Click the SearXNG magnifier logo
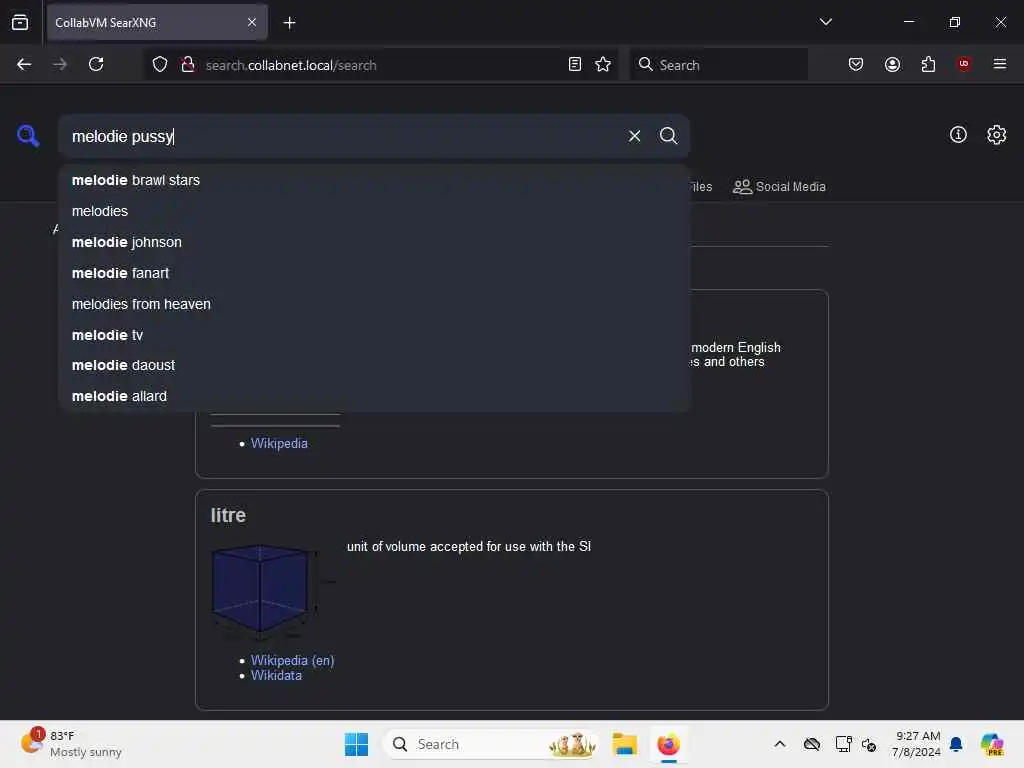The width and height of the screenshot is (1024, 768). (28, 136)
